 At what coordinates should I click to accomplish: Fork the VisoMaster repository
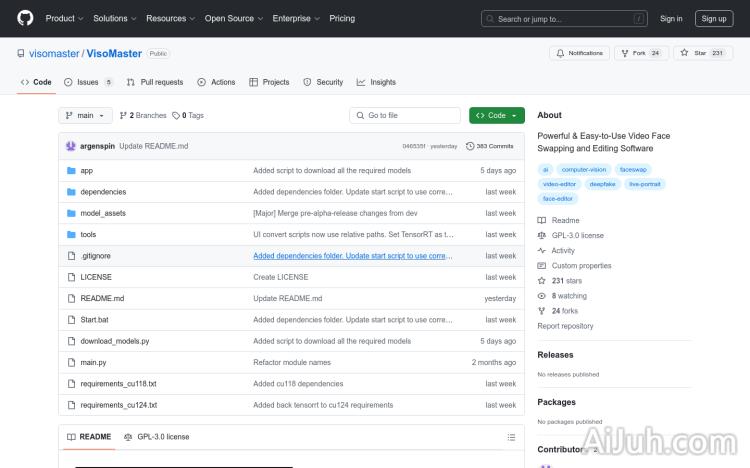tap(641, 53)
